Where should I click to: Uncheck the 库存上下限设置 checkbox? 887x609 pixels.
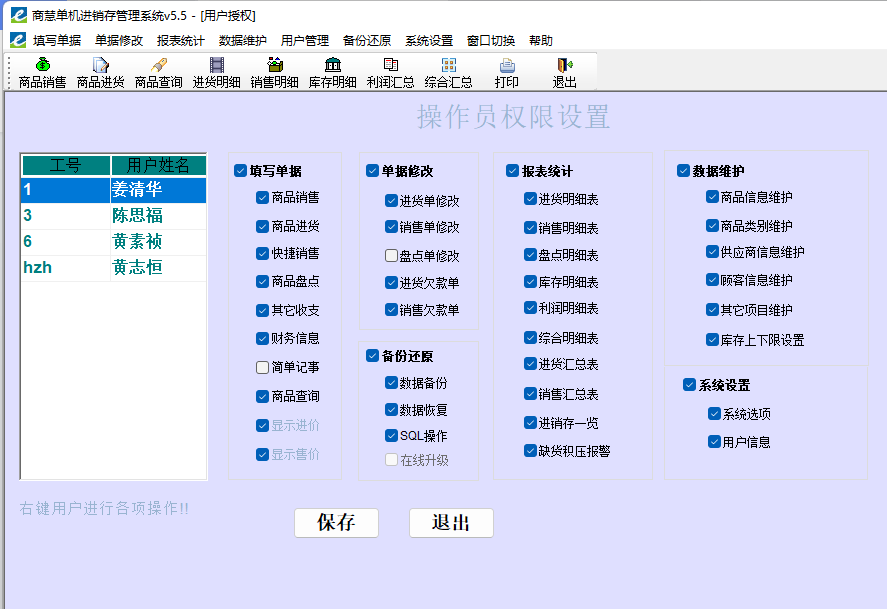(712, 340)
